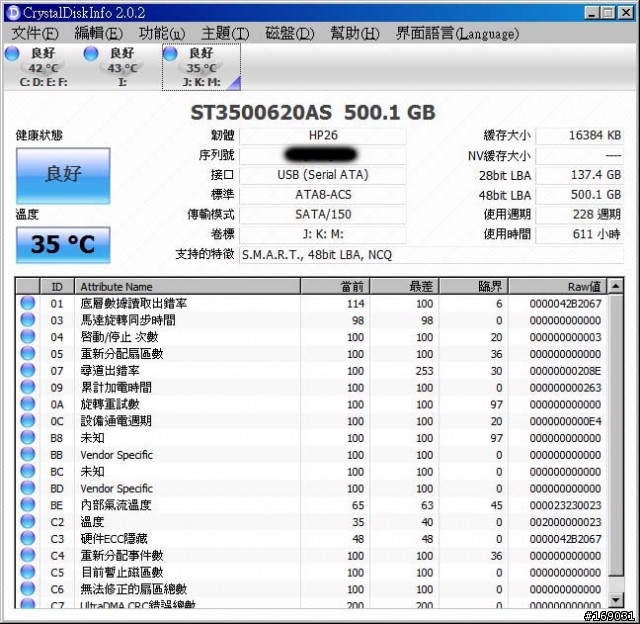Click the 611 小時 power-on hours value
The height and width of the screenshot is (624, 640).
click(x=579, y=234)
